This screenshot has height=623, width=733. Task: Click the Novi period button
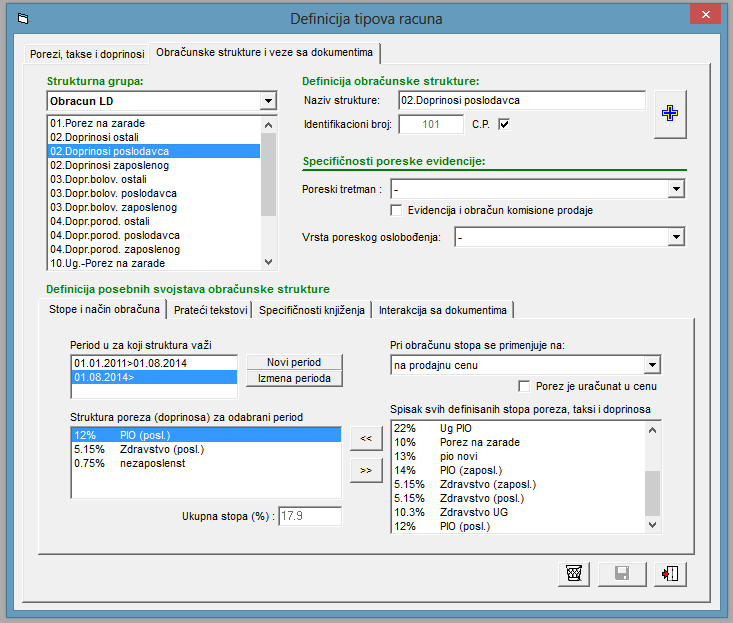294,362
